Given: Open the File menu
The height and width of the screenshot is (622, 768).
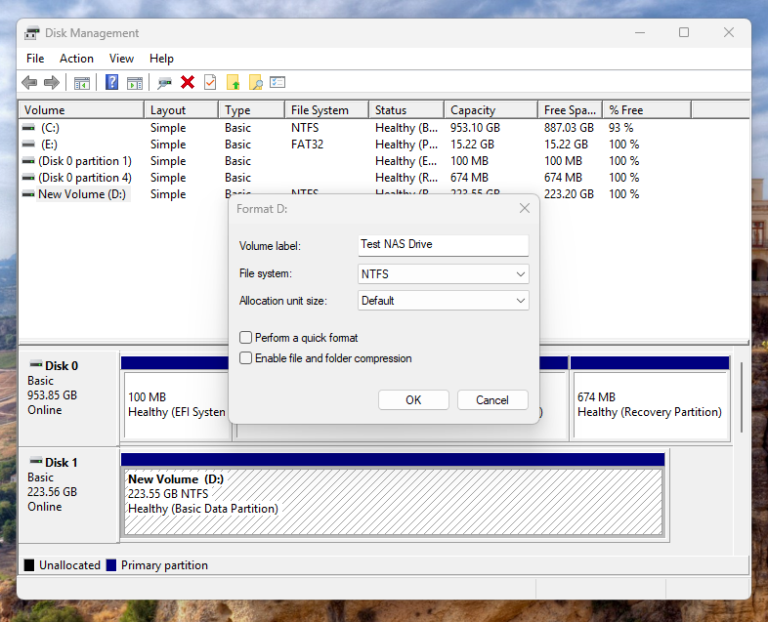Looking at the screenshot, I should 35,59.
